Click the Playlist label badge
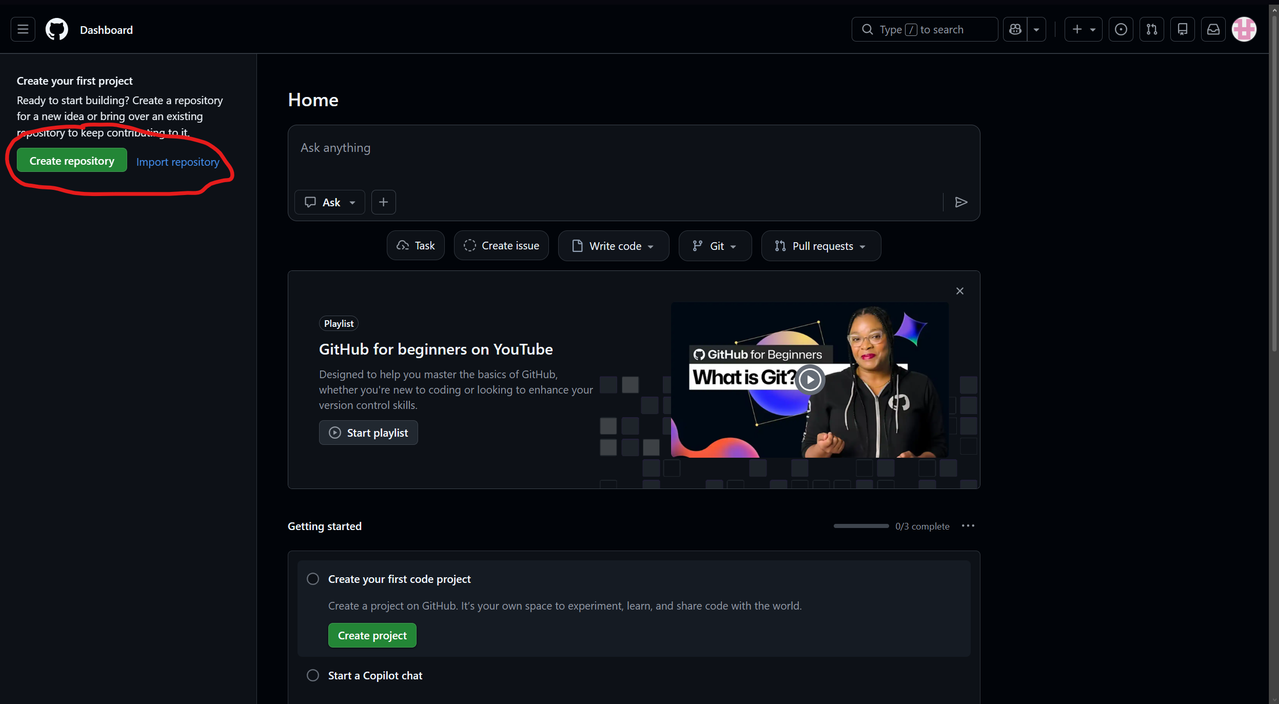This screenshot has height=704, width=1279. 339,323
